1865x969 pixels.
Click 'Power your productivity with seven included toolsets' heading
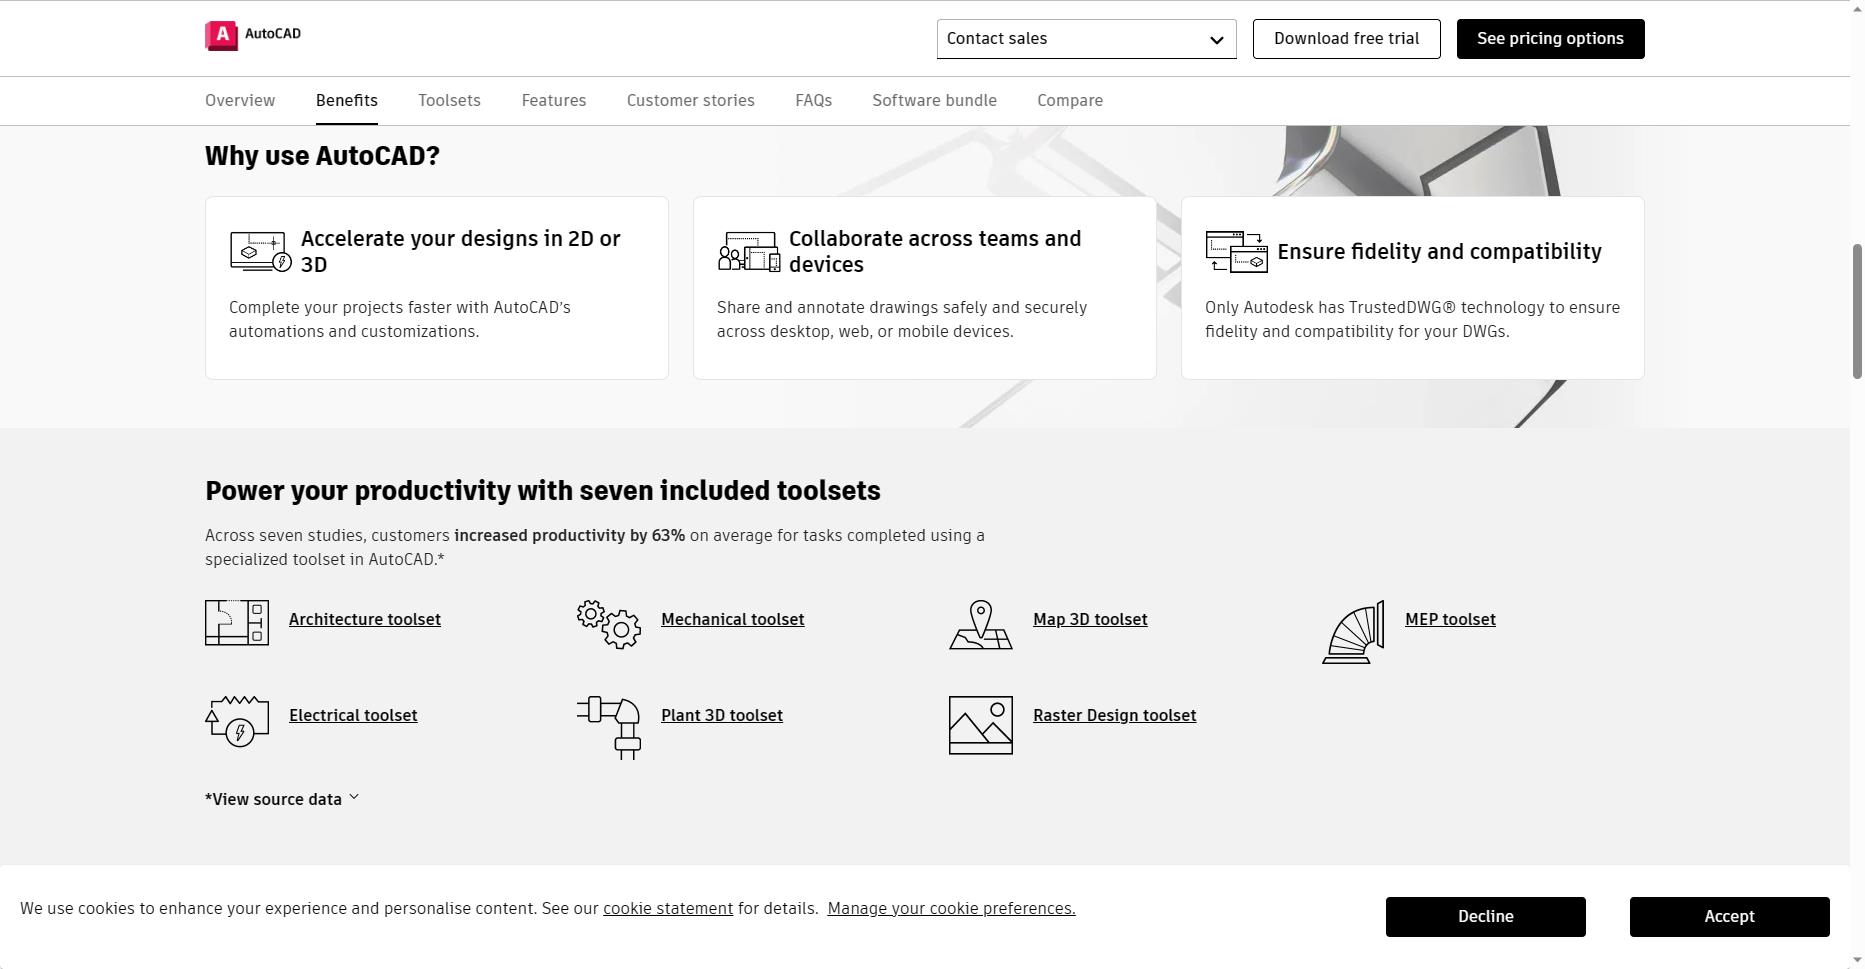click(x=543, y=491)
